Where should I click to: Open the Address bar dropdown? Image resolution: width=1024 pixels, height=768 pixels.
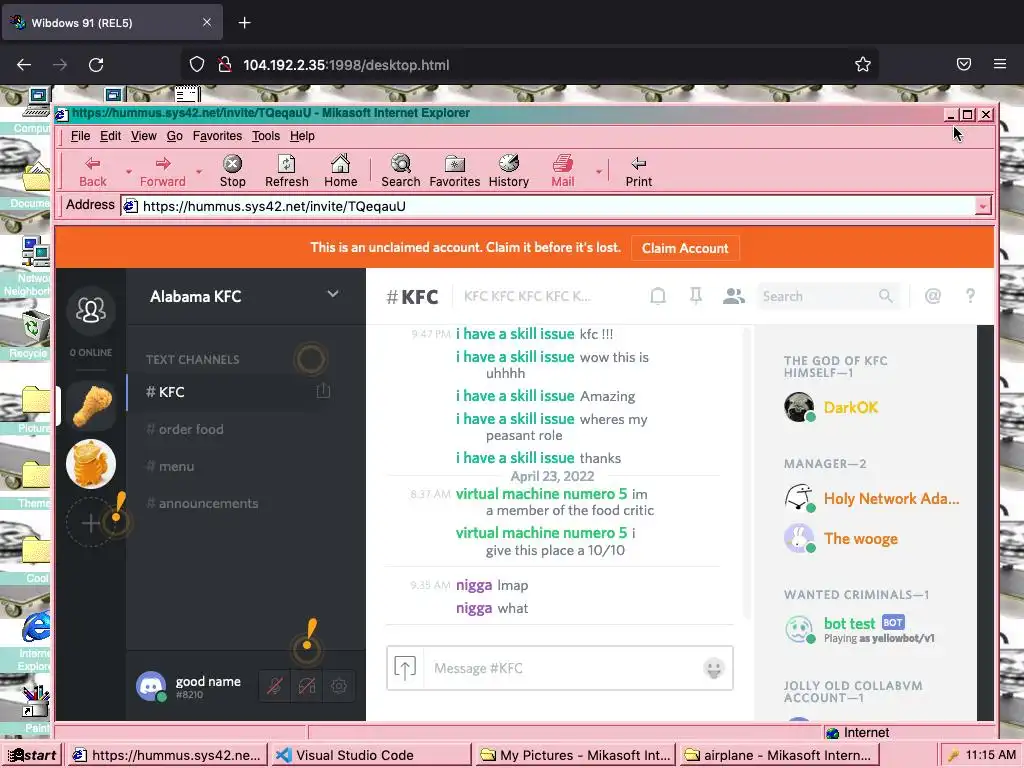click(x=983, y=206)
